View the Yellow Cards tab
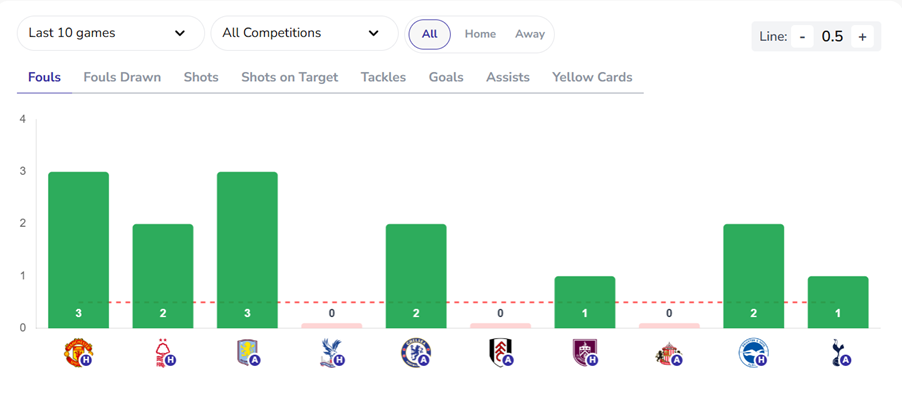 tap(592, 77)
